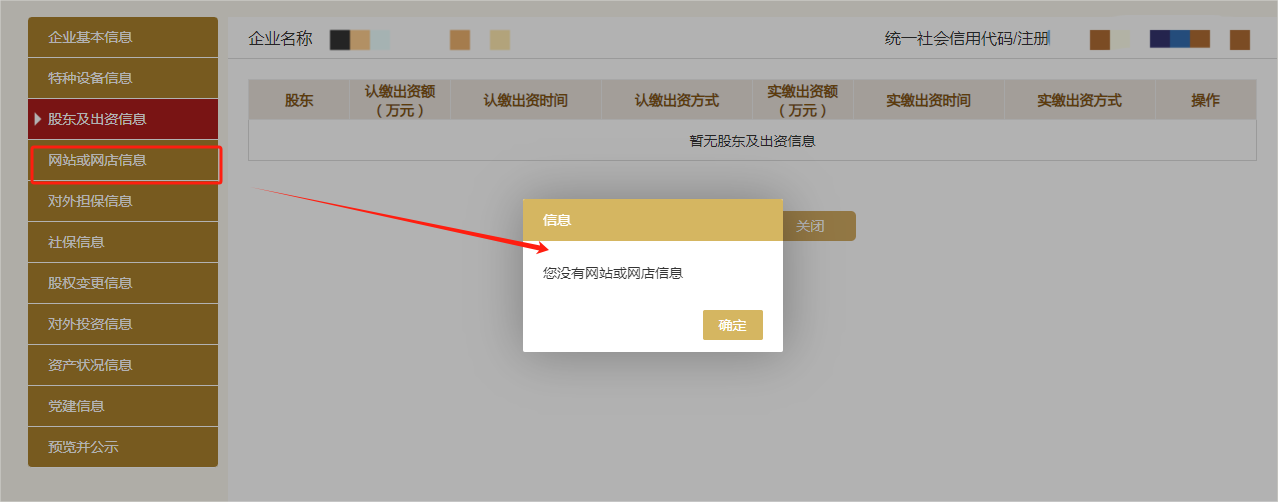
Task: Select 特种设备信息 menu item
Action: [123, 78]
